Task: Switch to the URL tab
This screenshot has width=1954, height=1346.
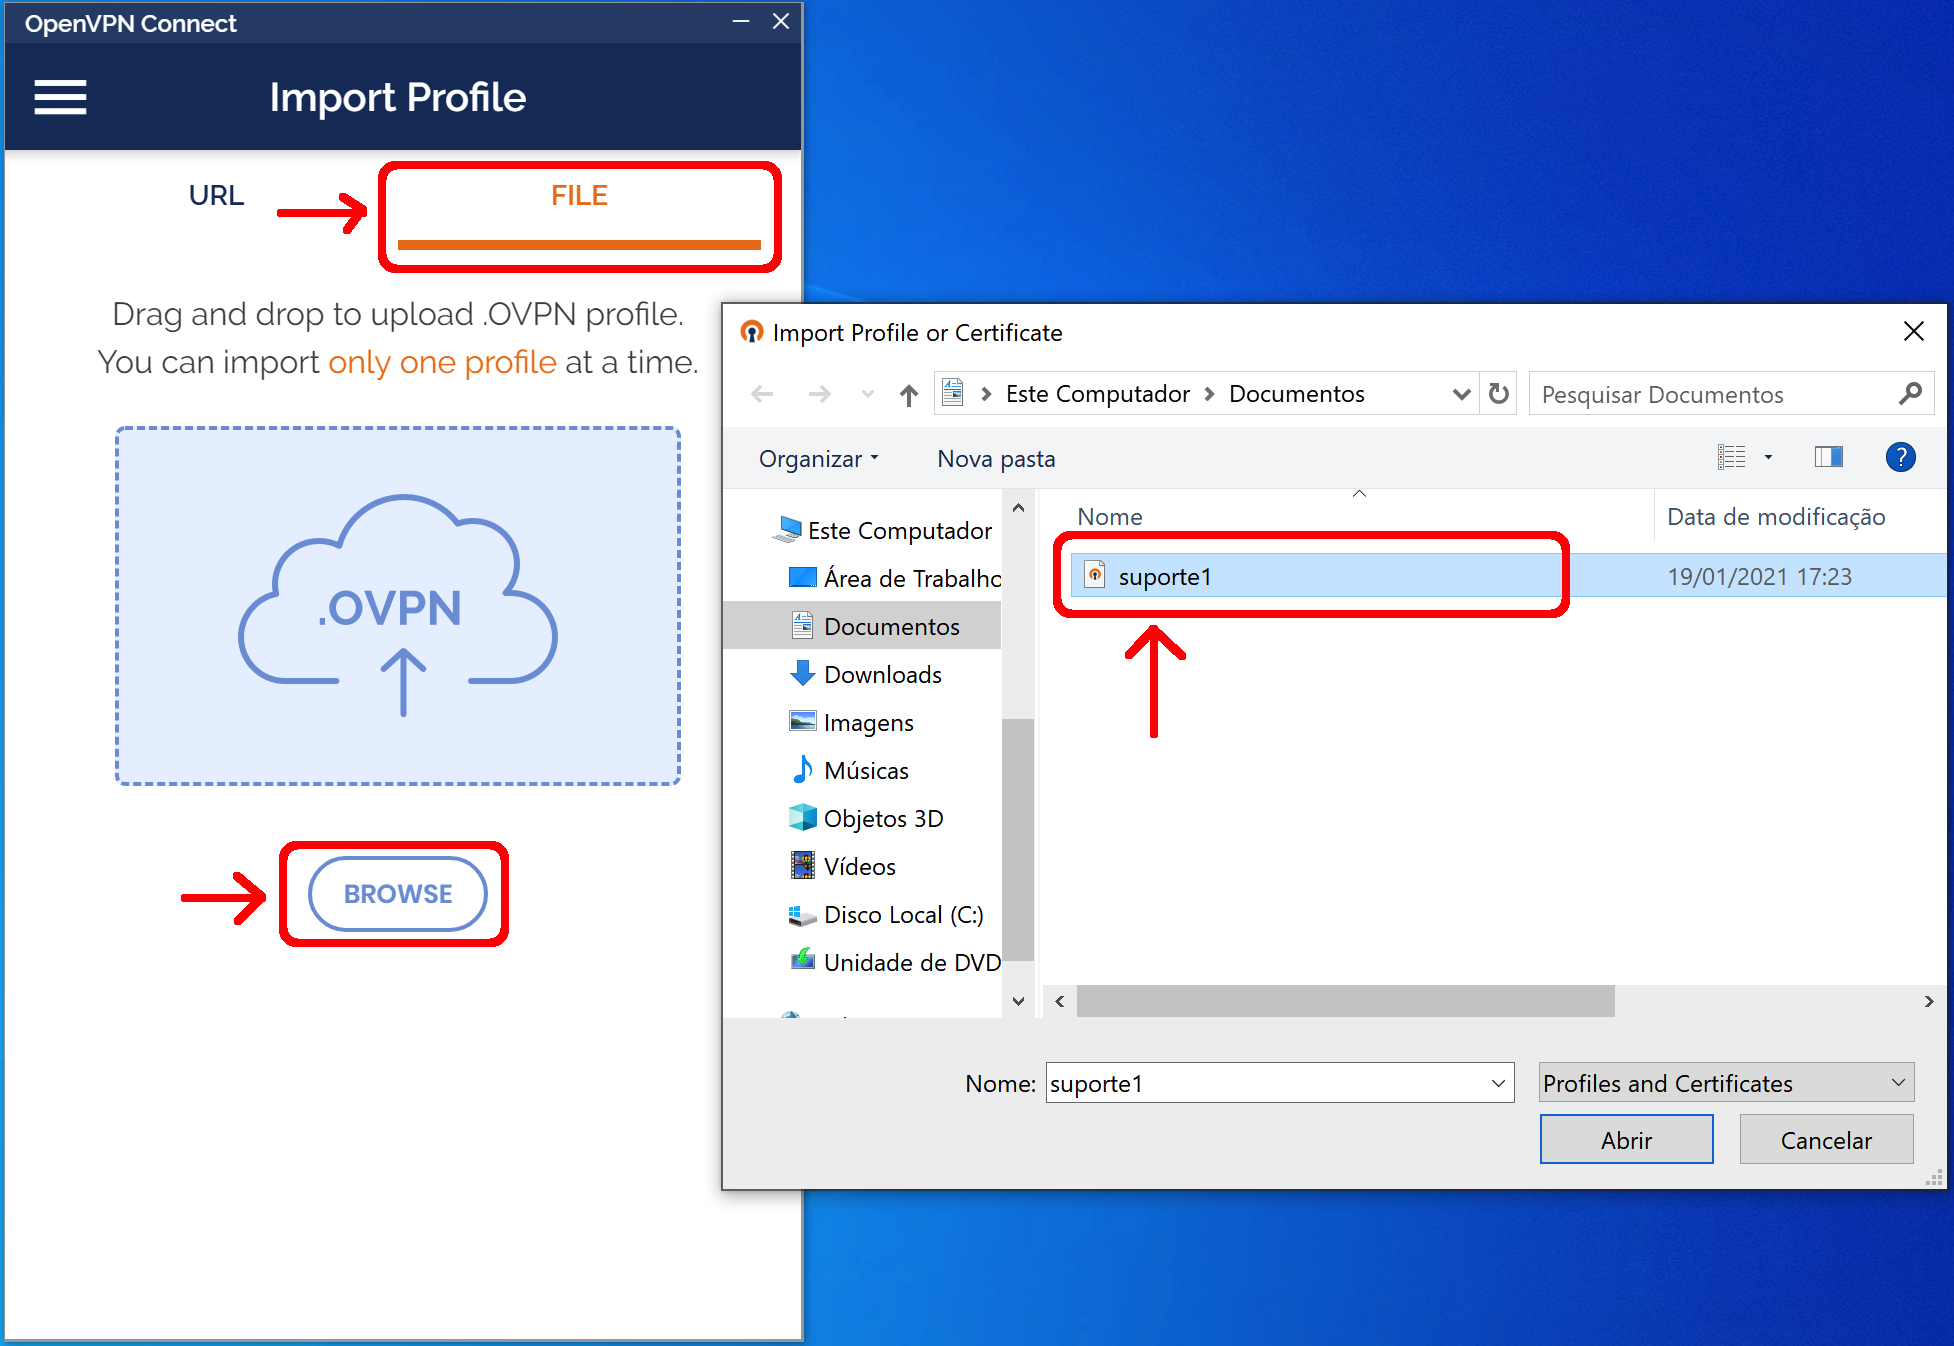Action: coord(216,196)
